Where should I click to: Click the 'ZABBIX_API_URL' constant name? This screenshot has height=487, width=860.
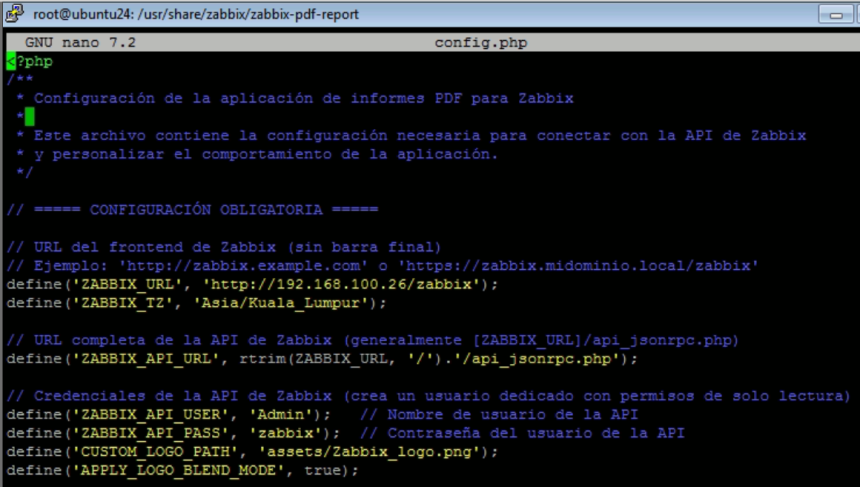coord(145,359)
